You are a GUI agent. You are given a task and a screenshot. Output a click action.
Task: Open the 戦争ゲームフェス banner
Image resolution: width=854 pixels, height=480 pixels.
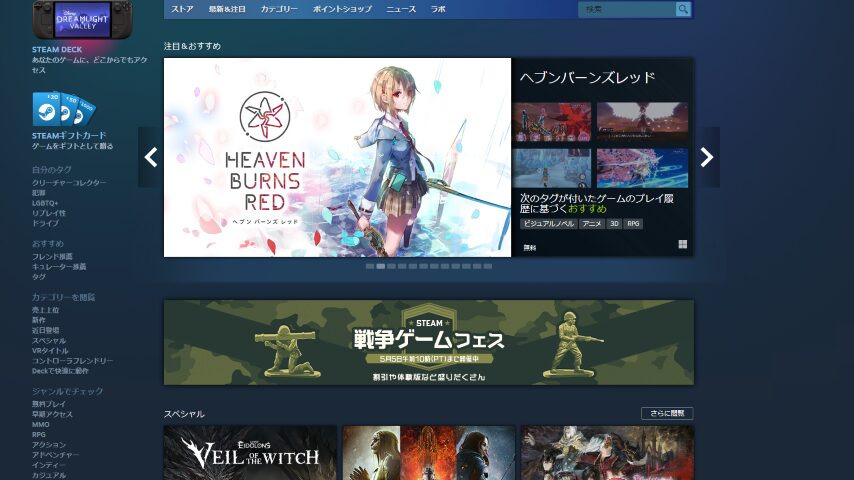pyautogui.click(x=429, y=342)
